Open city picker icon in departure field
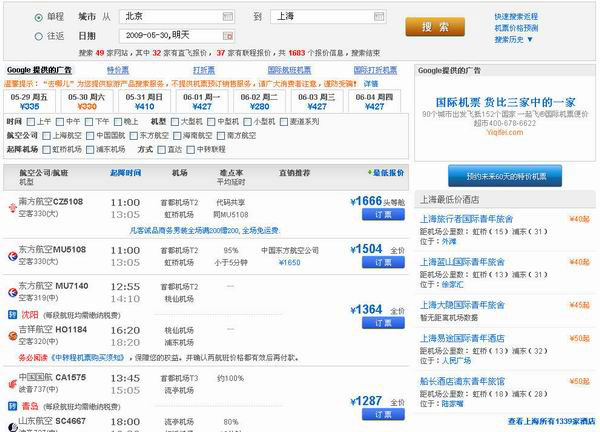The image size is (600, 432). 227,16
